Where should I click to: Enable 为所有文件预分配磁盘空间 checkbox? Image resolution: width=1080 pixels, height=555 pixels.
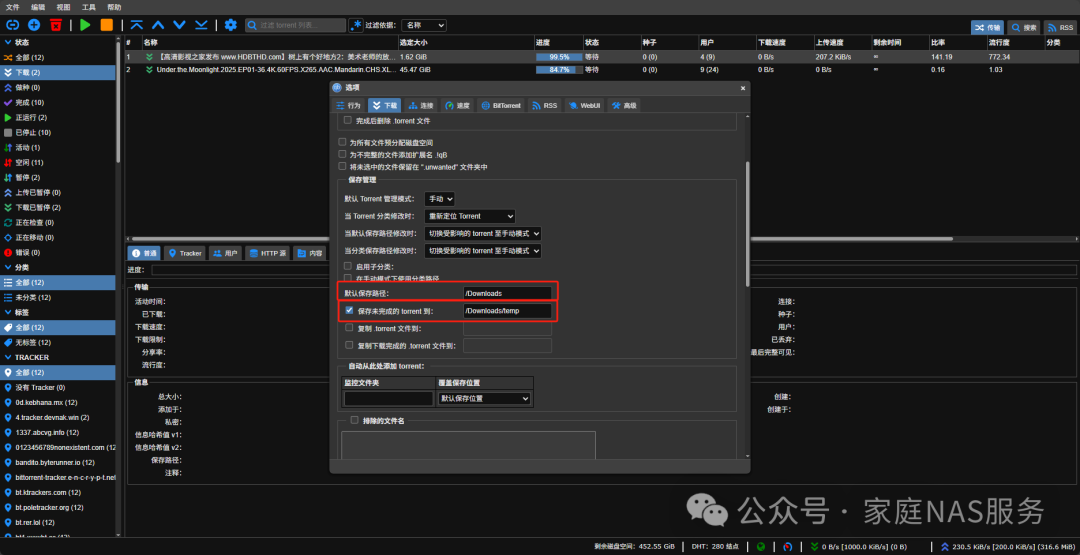coord(342,142)
